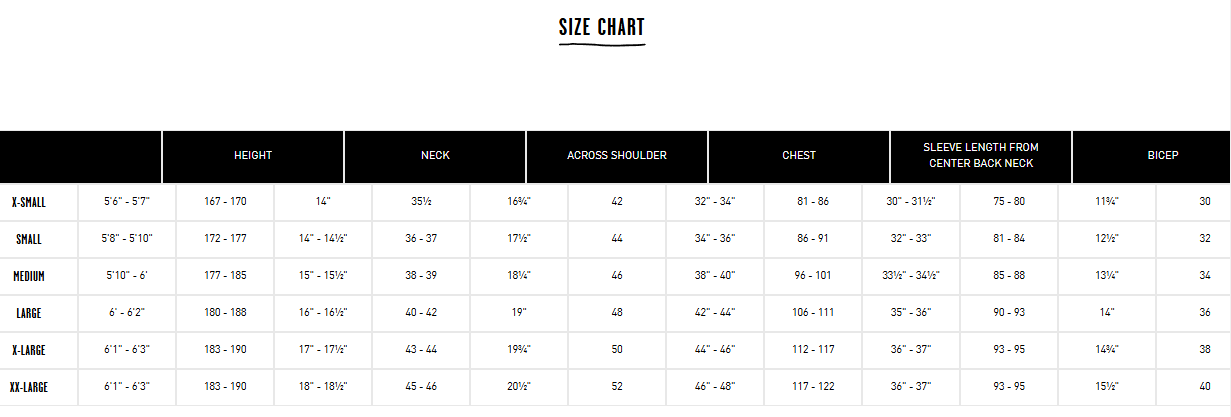Select the 16" - 16½" neck cell
The height and width of the screenshot is (417, 1231).
click(x=323, y=313)
